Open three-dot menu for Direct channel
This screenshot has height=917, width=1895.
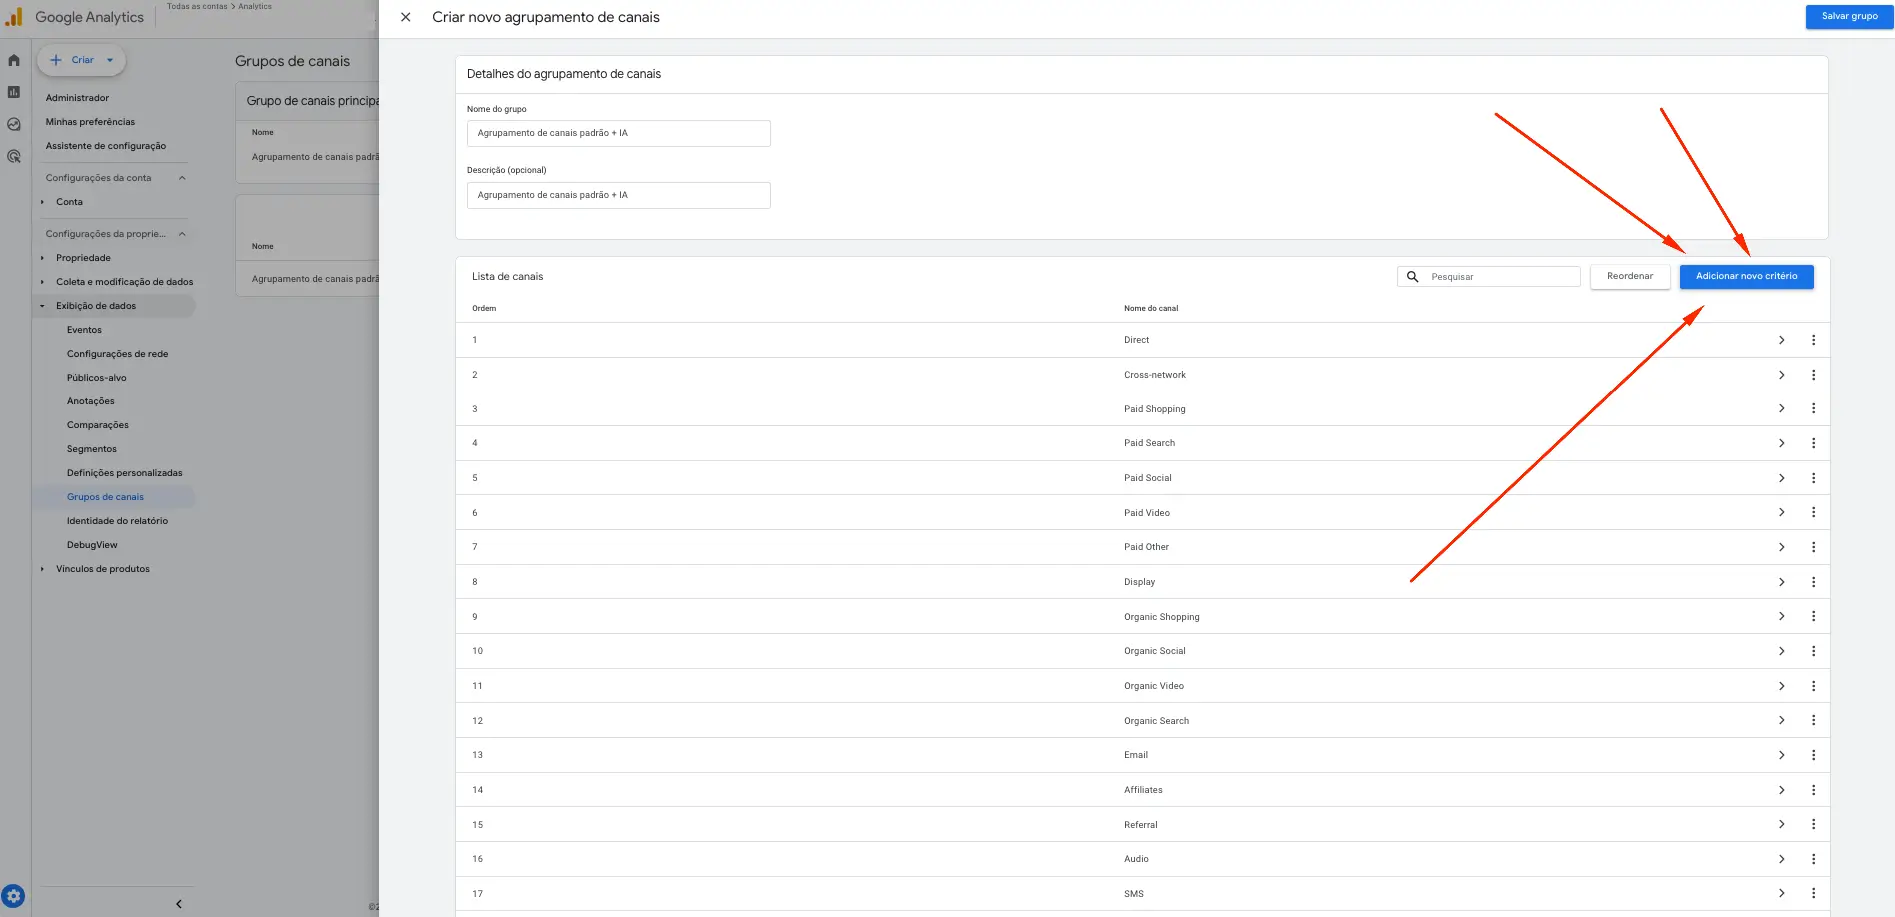click(1813, 340)
